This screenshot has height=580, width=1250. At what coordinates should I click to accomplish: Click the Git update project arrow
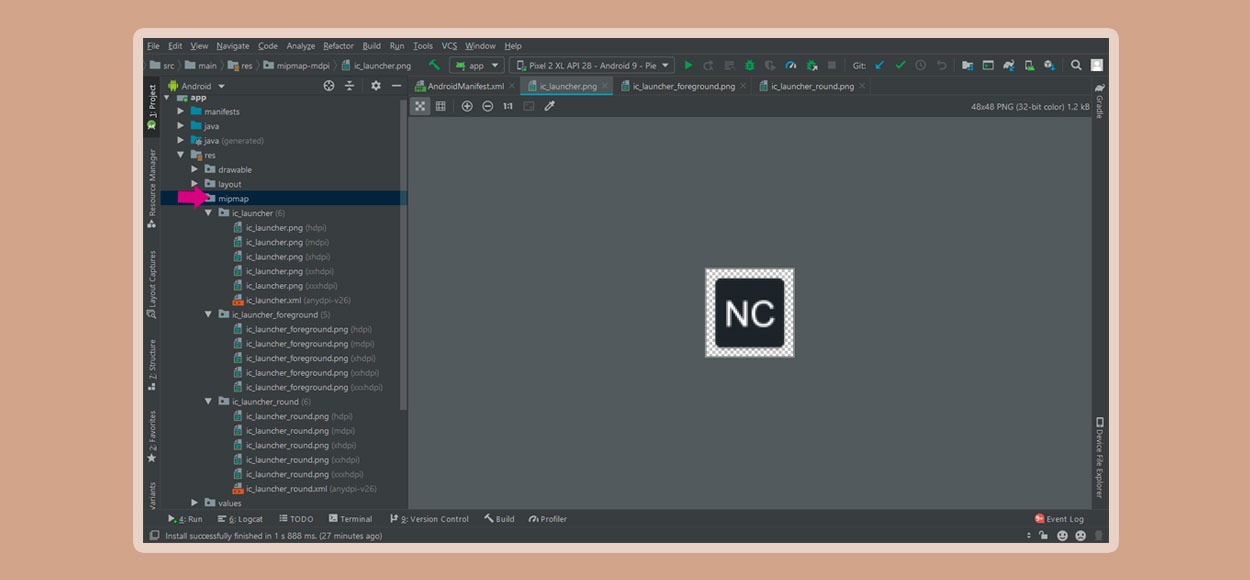[x=880, y=65]
